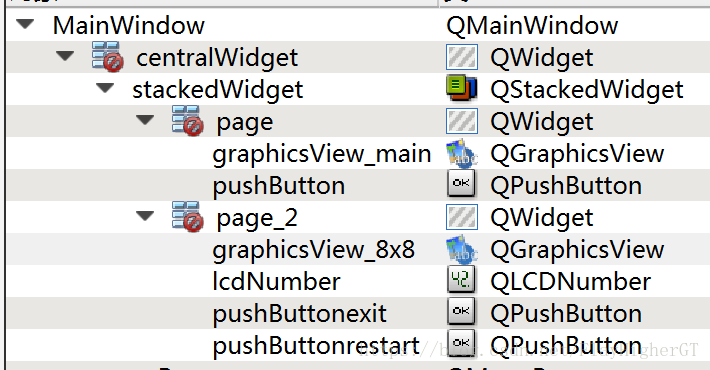This screenshot has height=370, width=710.
Task: Click QWidget icon in centralWidget row
Action: [x=461, y=57]
